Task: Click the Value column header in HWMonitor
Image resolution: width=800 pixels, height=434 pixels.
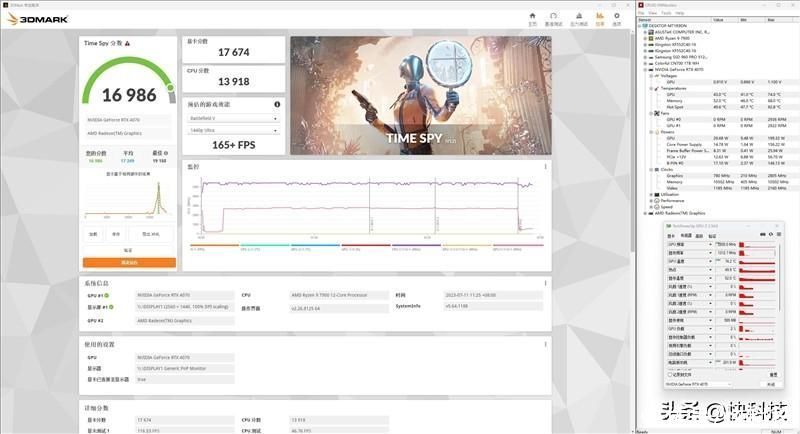Action: [x=724, y=19]
